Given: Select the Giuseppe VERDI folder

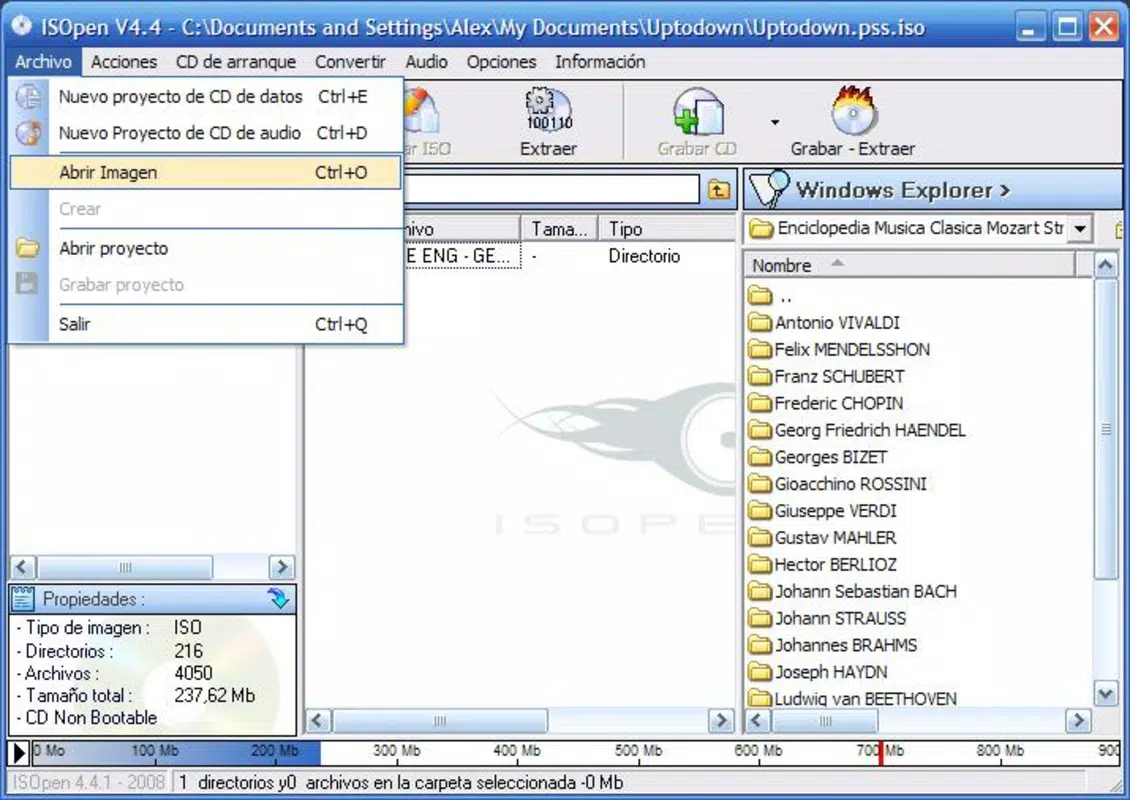Looking at the screenshot, I should (x=822, y=511).
